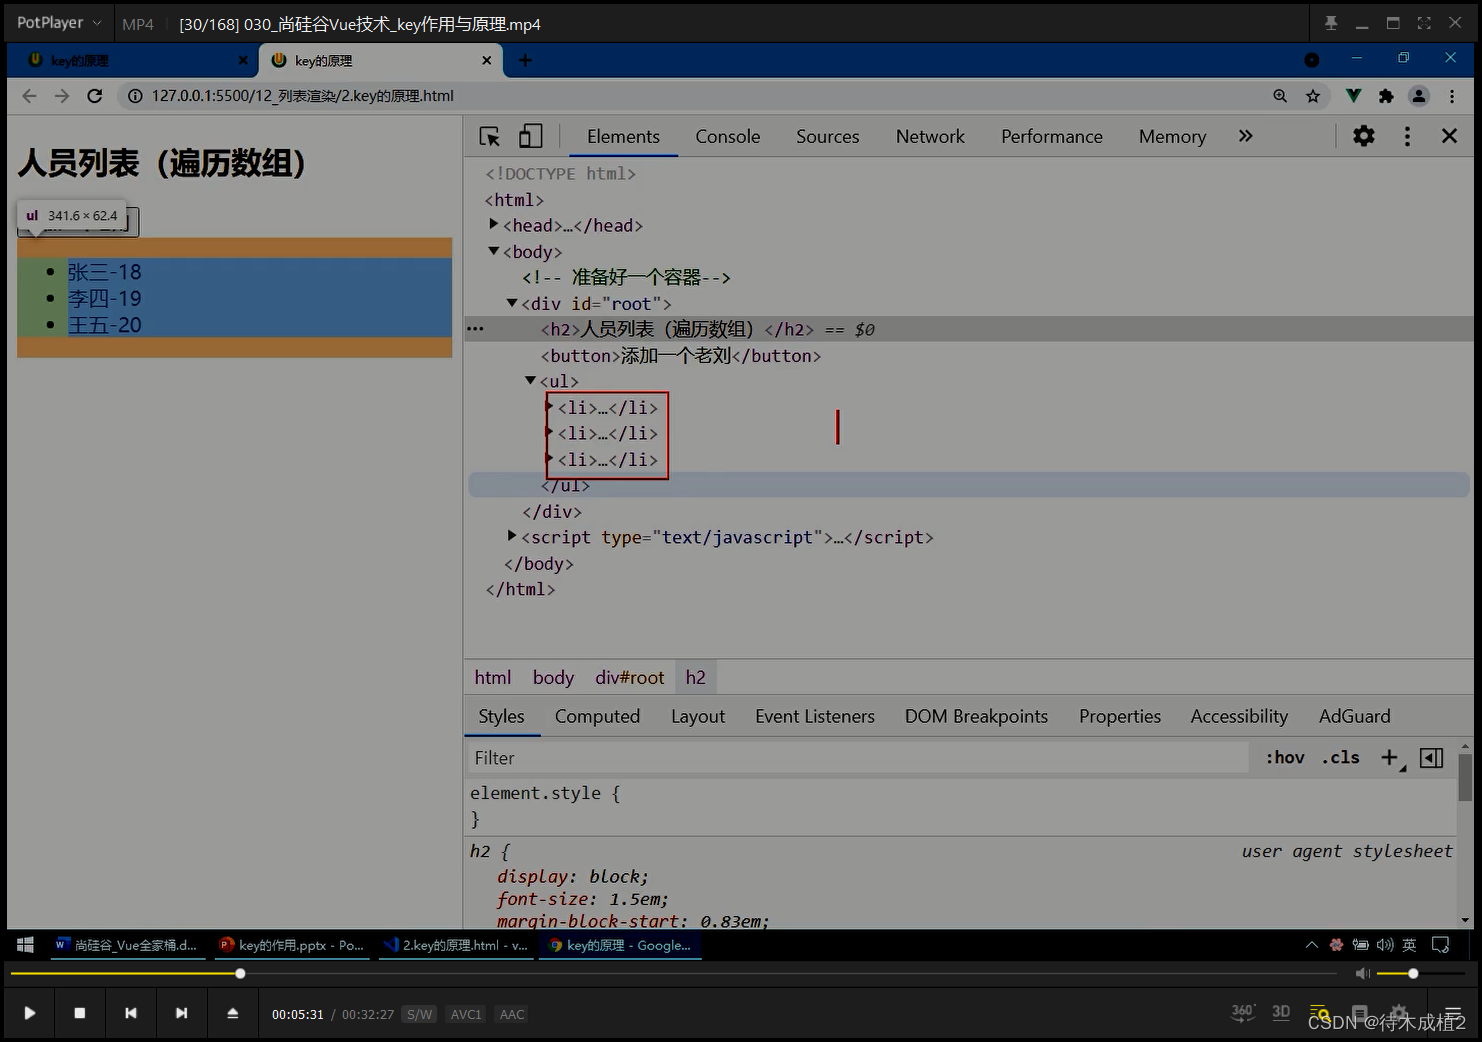Activate the inspect element picker
Viewport: 1482px width, 1042px height.
point(490,137)
